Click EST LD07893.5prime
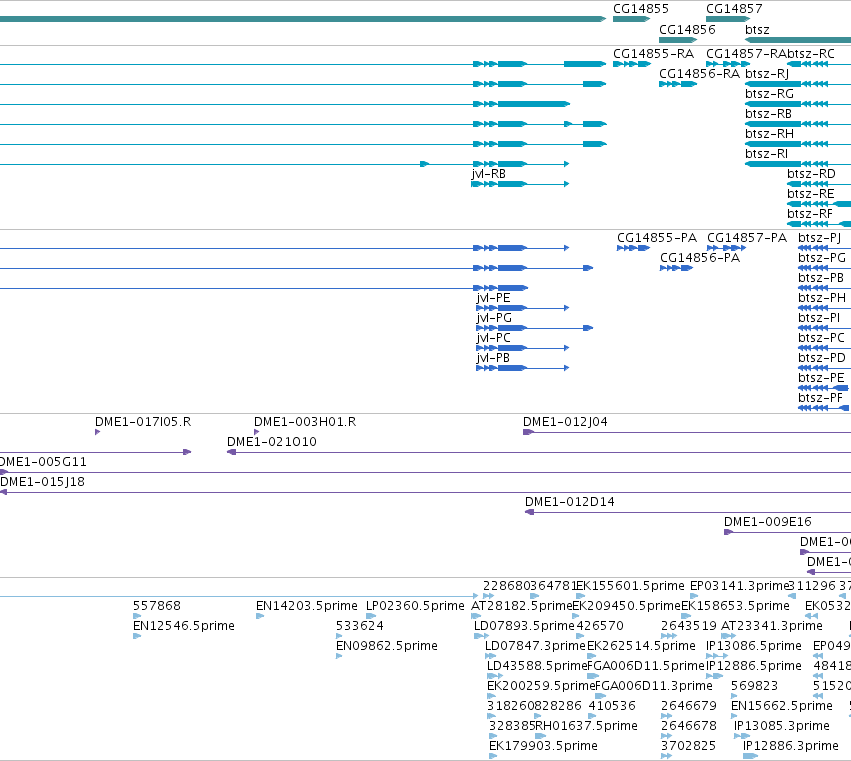 pyautogui.click(x=524, y=626)
